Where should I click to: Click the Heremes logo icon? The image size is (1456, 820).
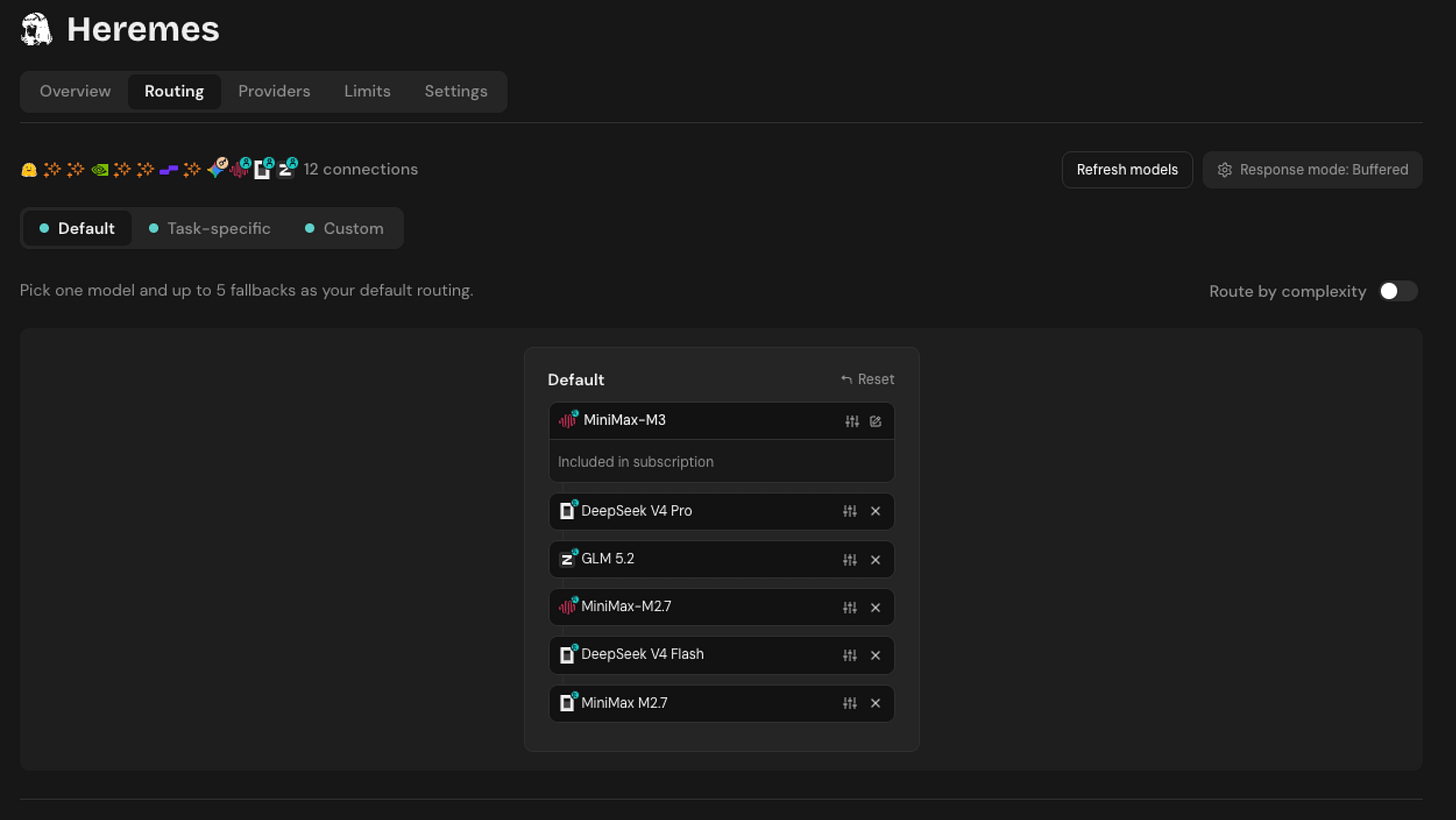coord(36,29)
